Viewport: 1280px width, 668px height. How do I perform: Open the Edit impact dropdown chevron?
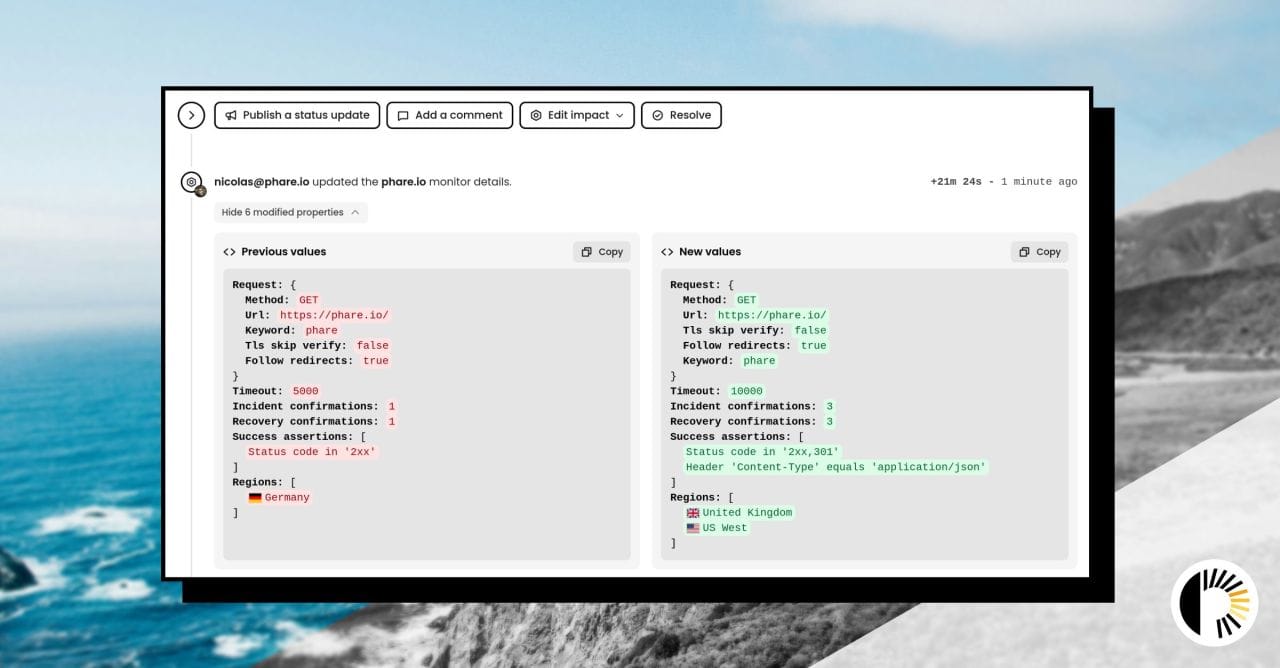[619, 115]
